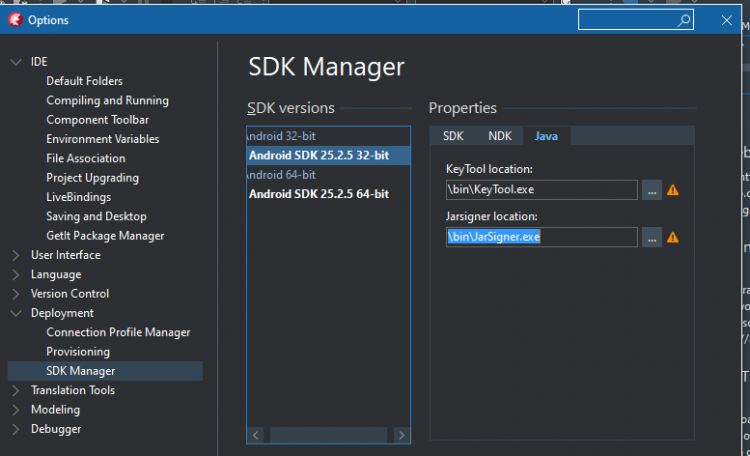This screenshot has height=456, width=750.
Task: Open Project Upgrading settings
Action: pos(92,178)
